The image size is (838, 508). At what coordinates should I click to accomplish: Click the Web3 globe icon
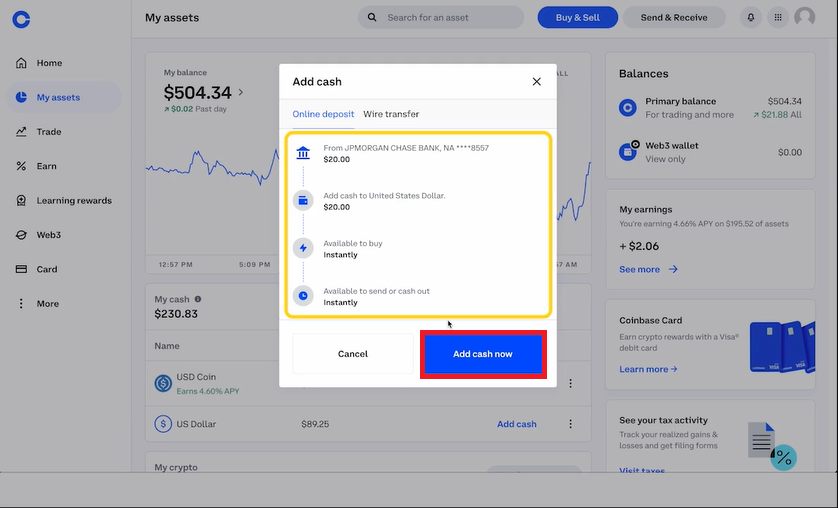21,235
